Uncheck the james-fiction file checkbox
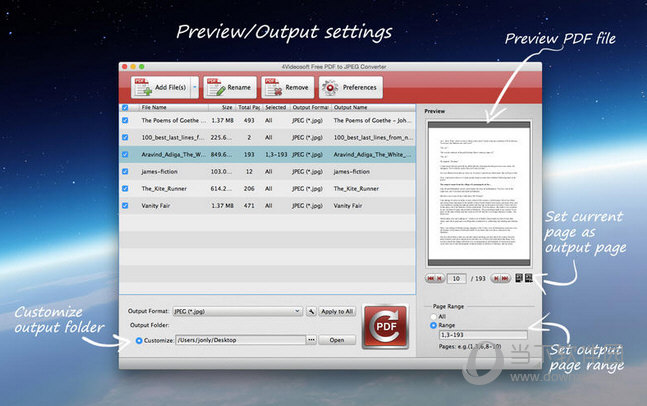This screenshot has height=406, width=647. pyautogui.click(x=125, y=171)
